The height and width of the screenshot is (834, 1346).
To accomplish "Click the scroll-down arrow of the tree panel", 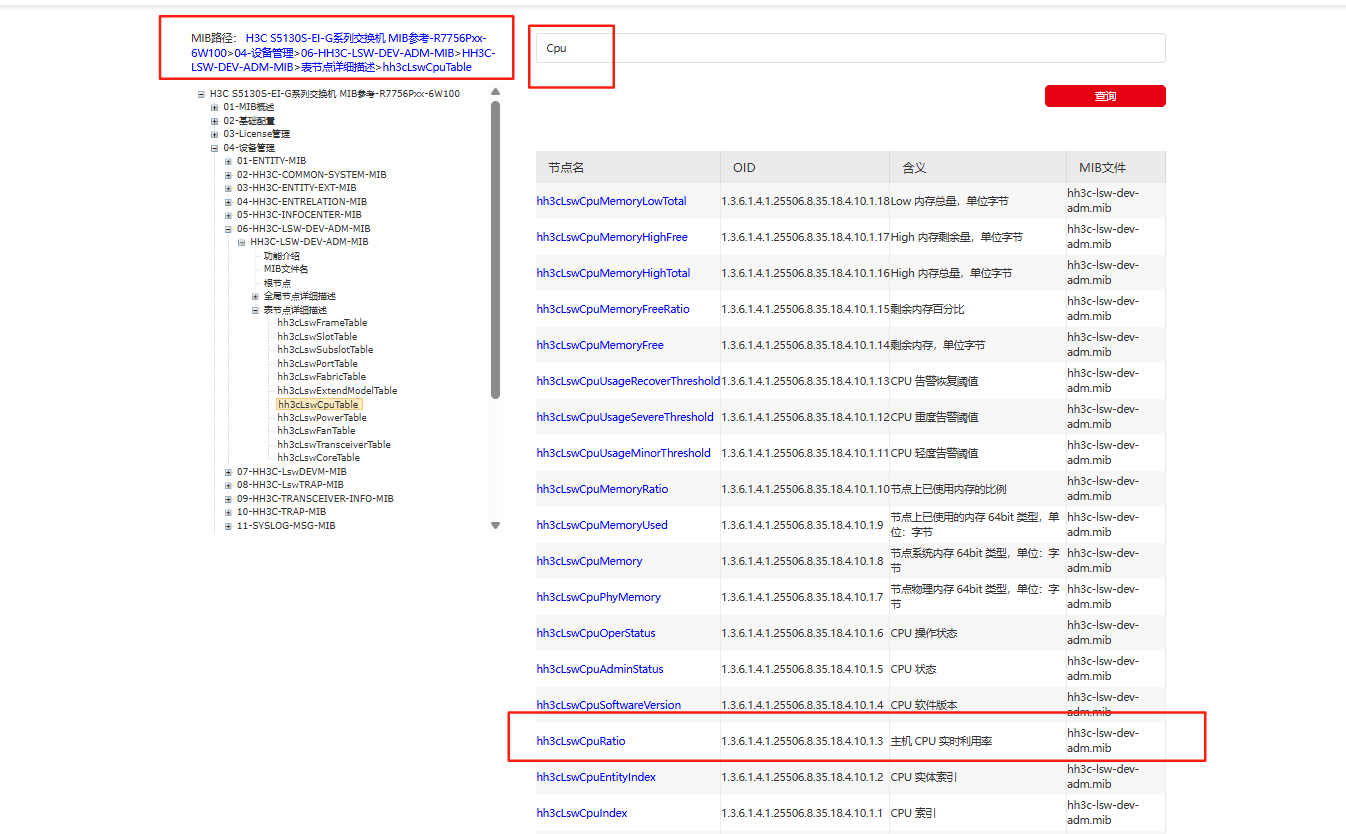I will pyautogui.click(x=495, y=525).
